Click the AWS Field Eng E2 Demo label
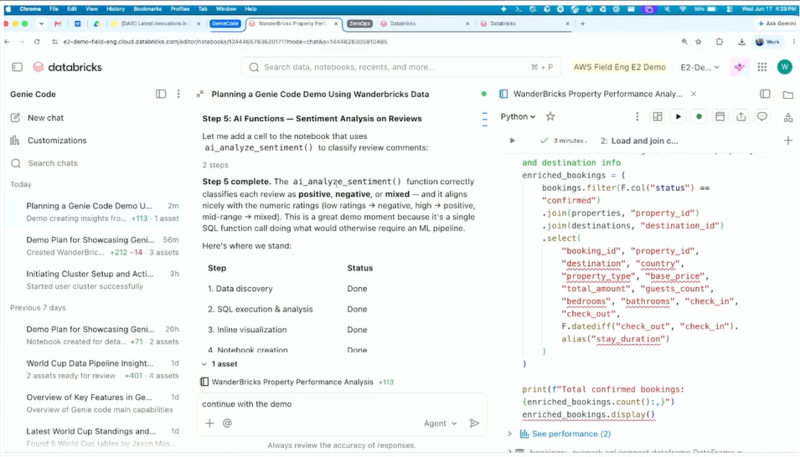The height and width of the screenshot is (457, 800). 619,67
